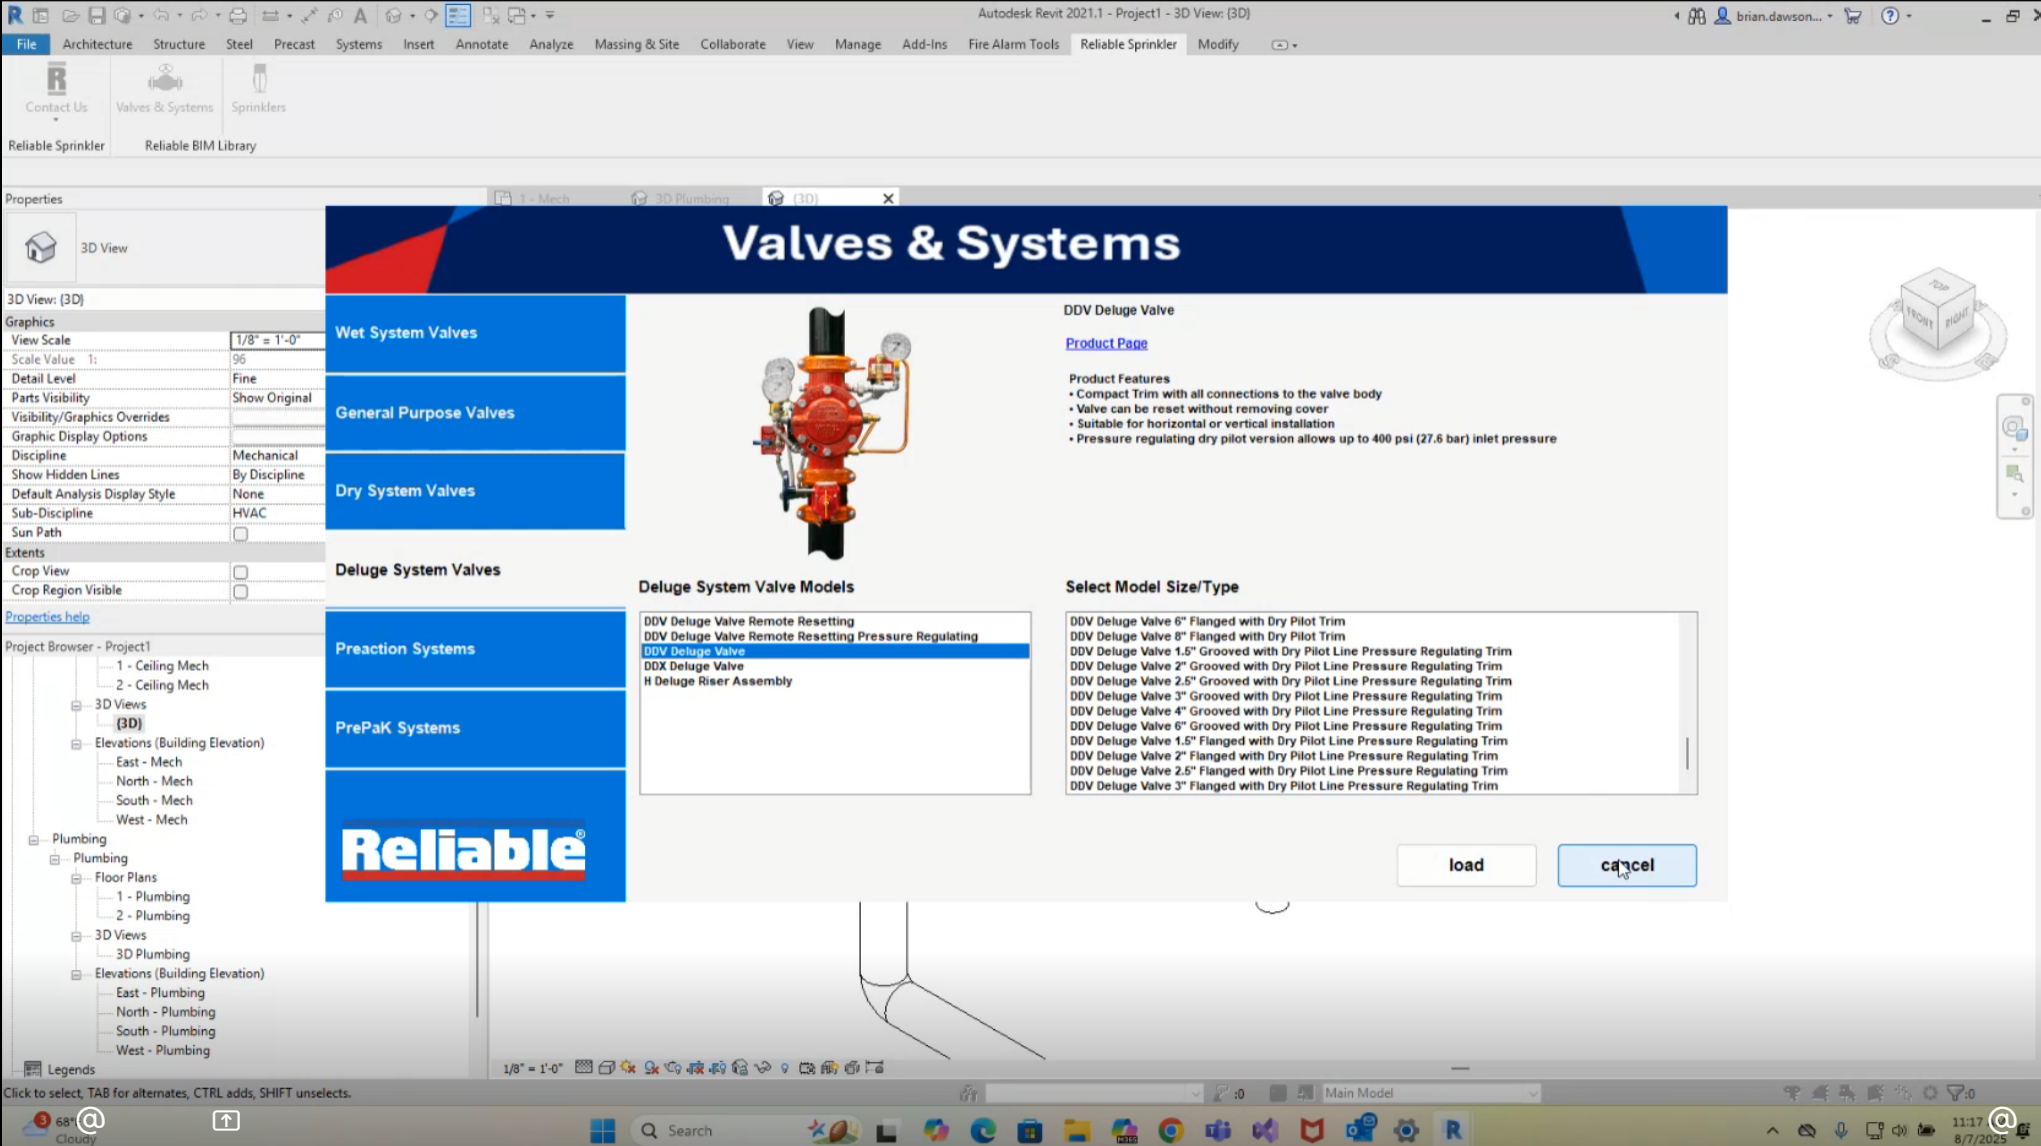Click the load button in dialog

(x=1466, y=865)
